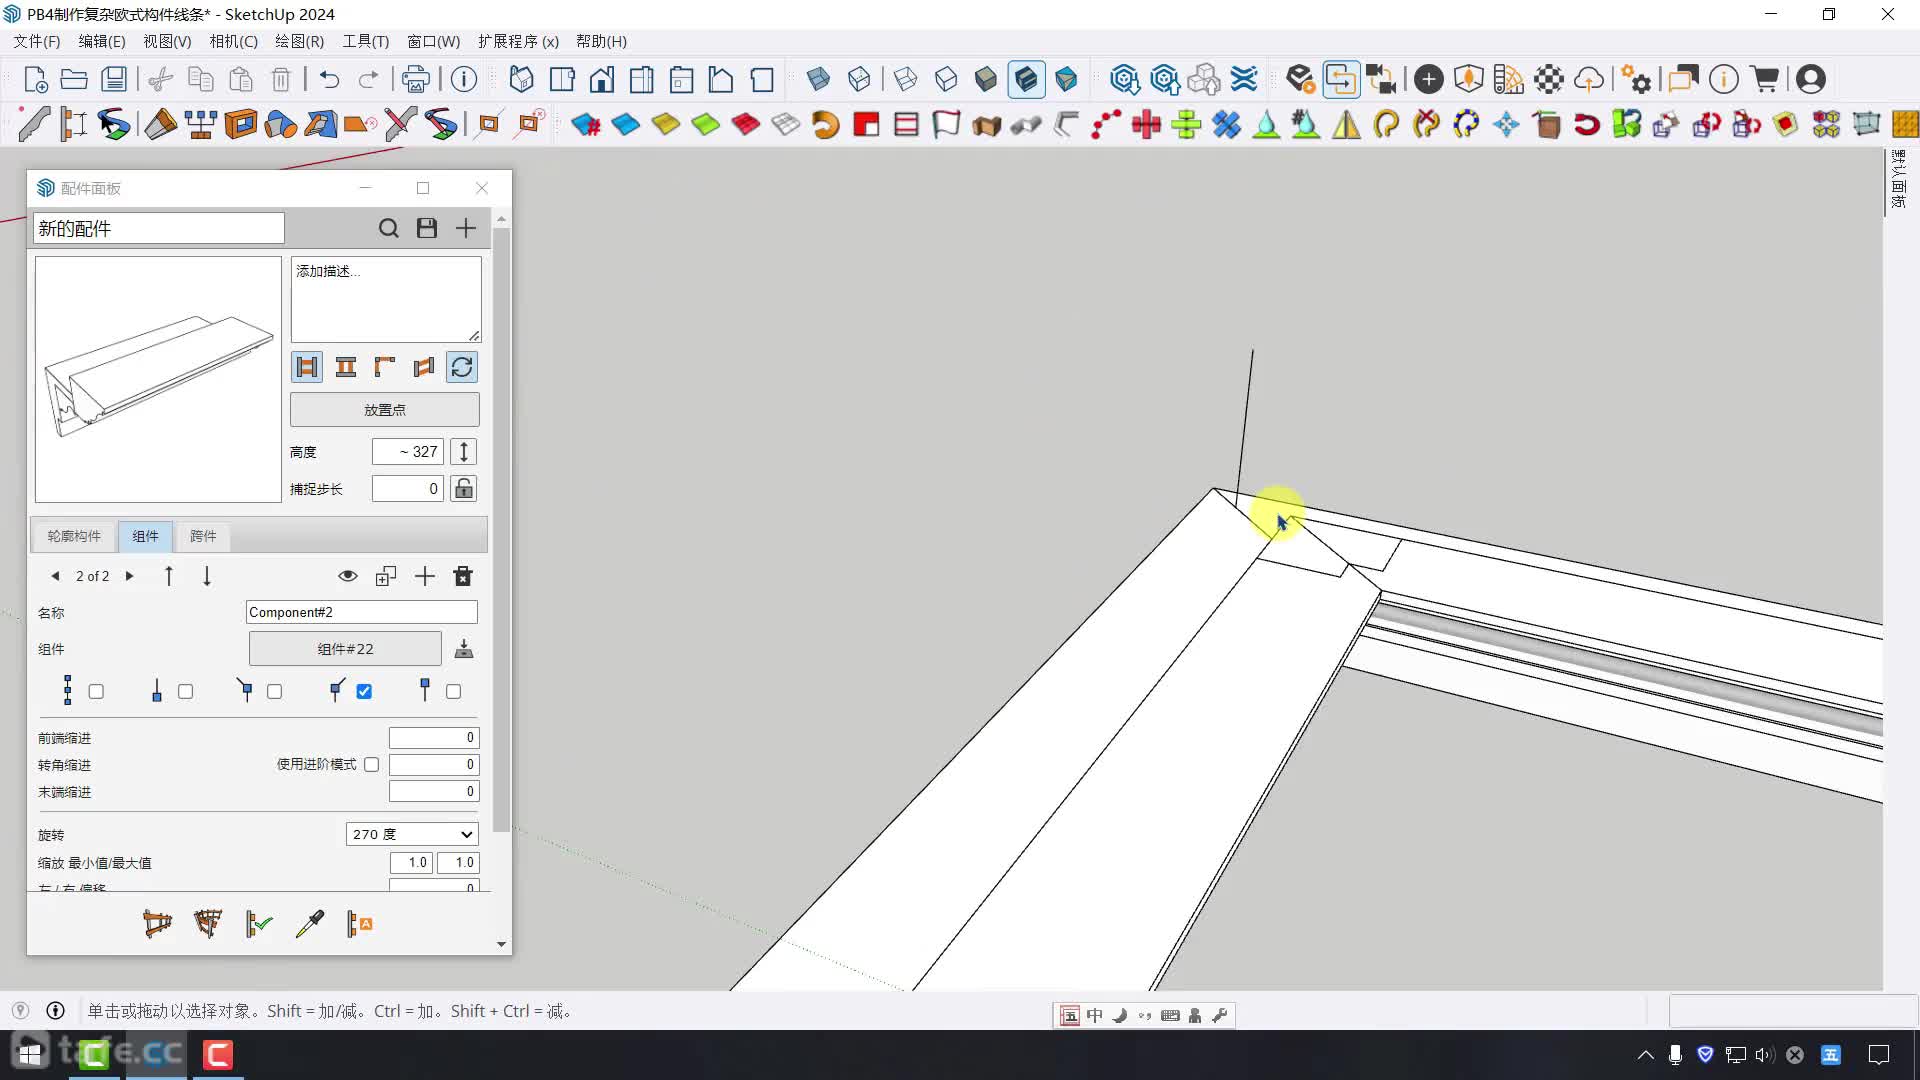Go to the previous component with the left arrow
The width and height of the screenshot is (1920, 1080).
pyautogui.click(x=55, y=576)
